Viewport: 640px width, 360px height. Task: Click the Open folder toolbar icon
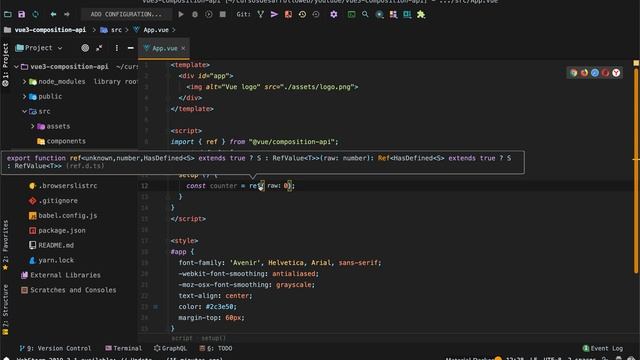pos(7,14)
